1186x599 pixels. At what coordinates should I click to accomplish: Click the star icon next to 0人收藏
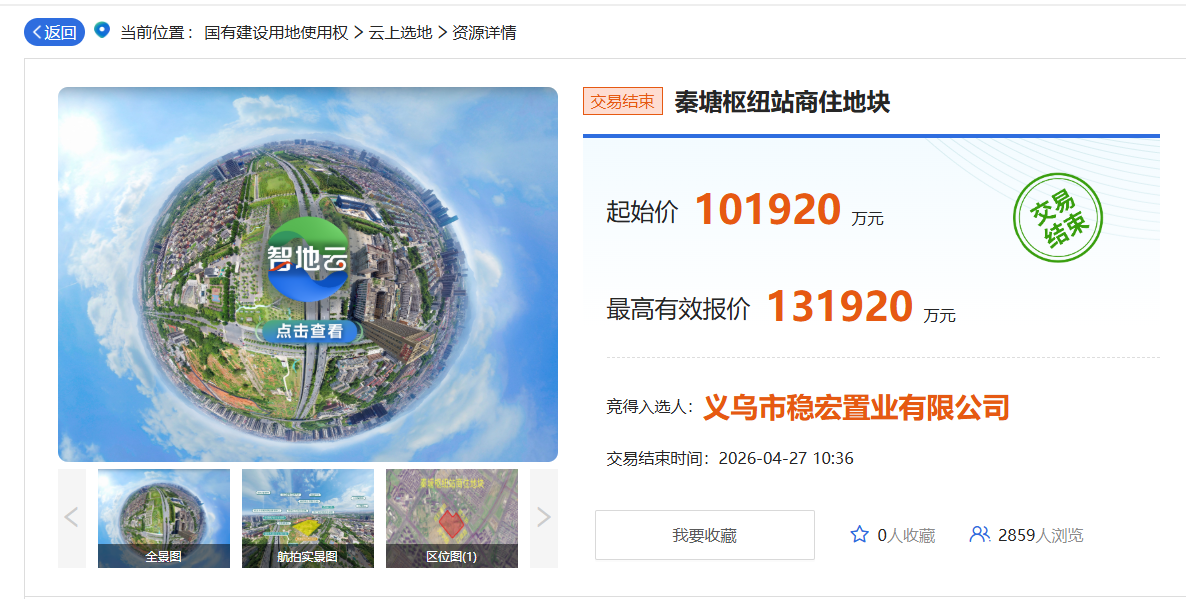(859, 535)
